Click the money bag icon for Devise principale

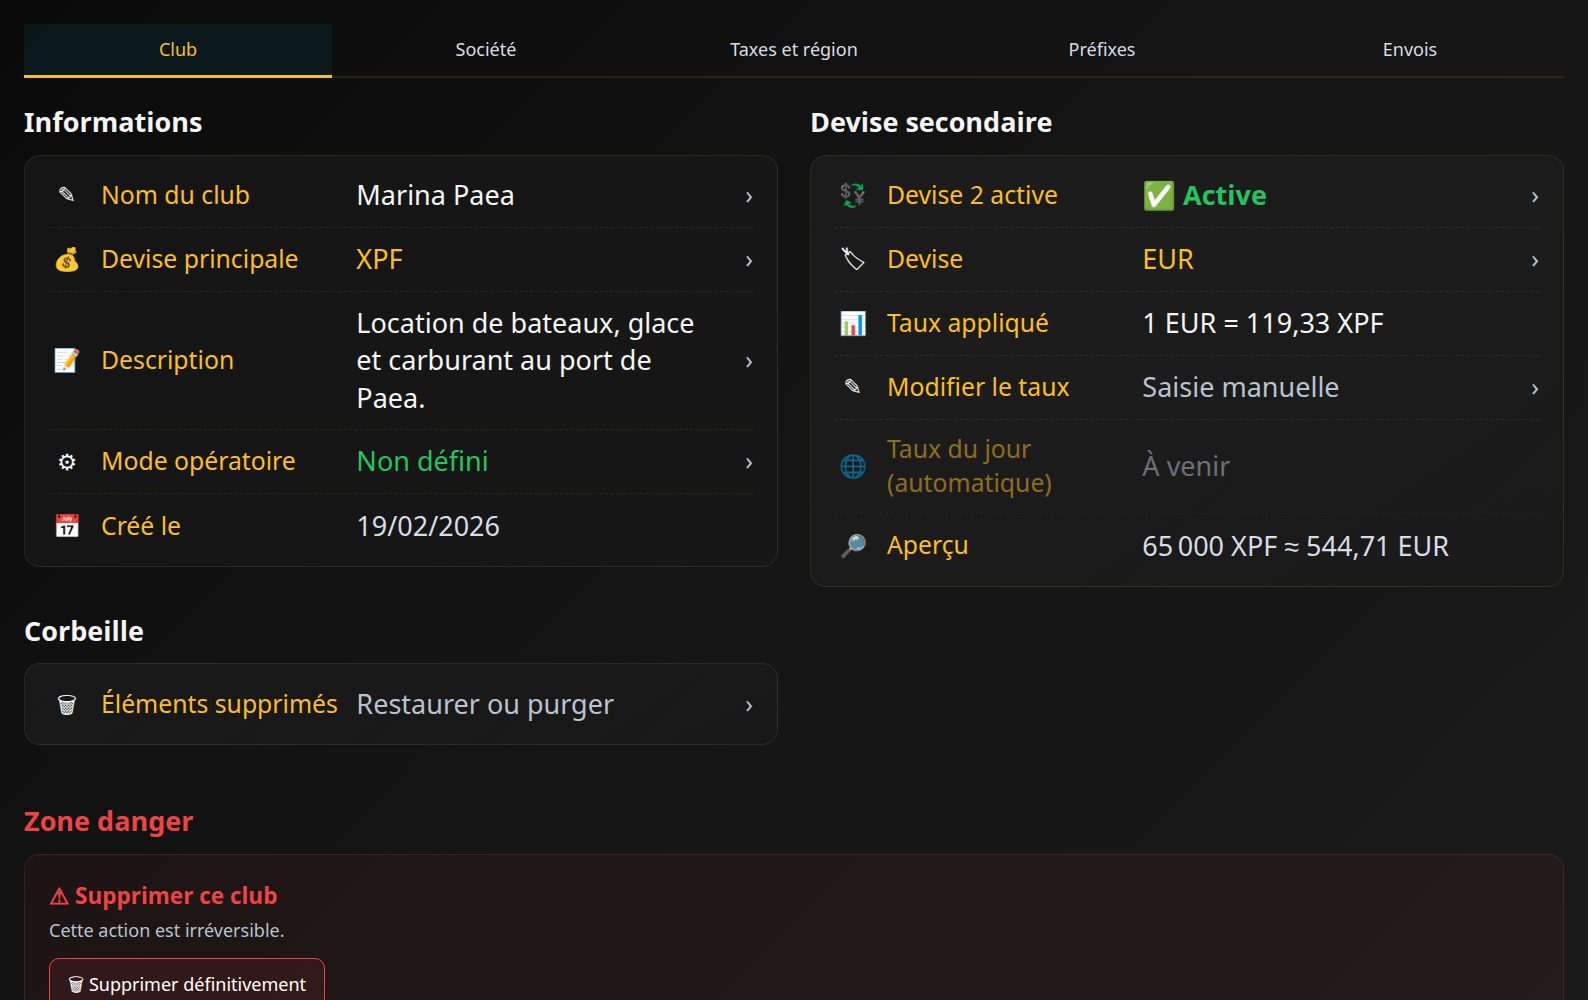(x=67, y=260)
